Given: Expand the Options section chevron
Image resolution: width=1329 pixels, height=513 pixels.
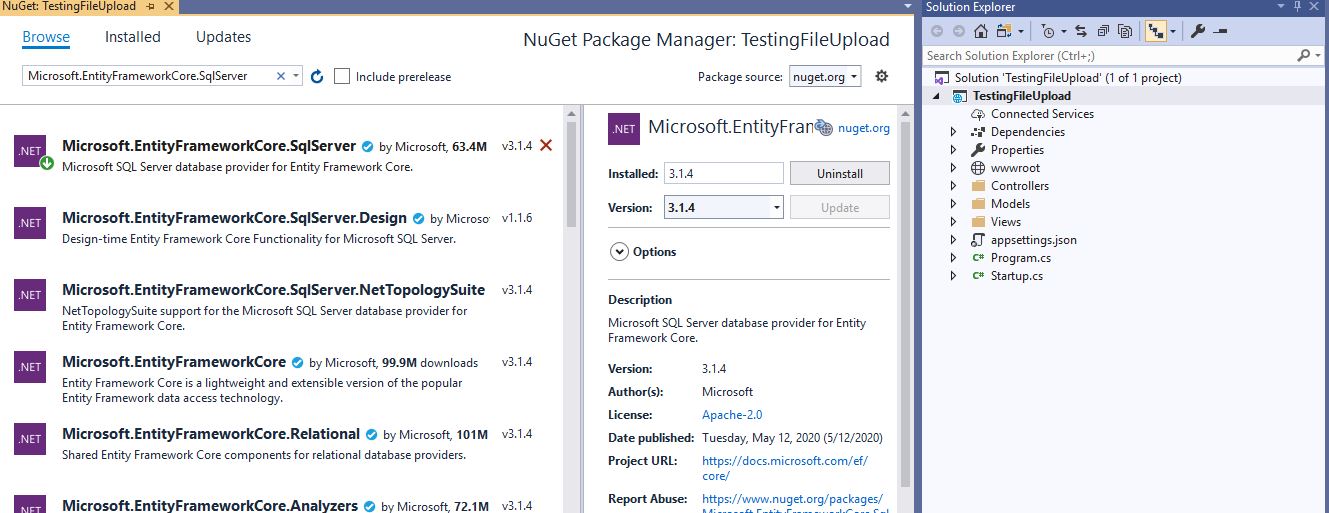Looking at the screenshot, I should 618,252.
